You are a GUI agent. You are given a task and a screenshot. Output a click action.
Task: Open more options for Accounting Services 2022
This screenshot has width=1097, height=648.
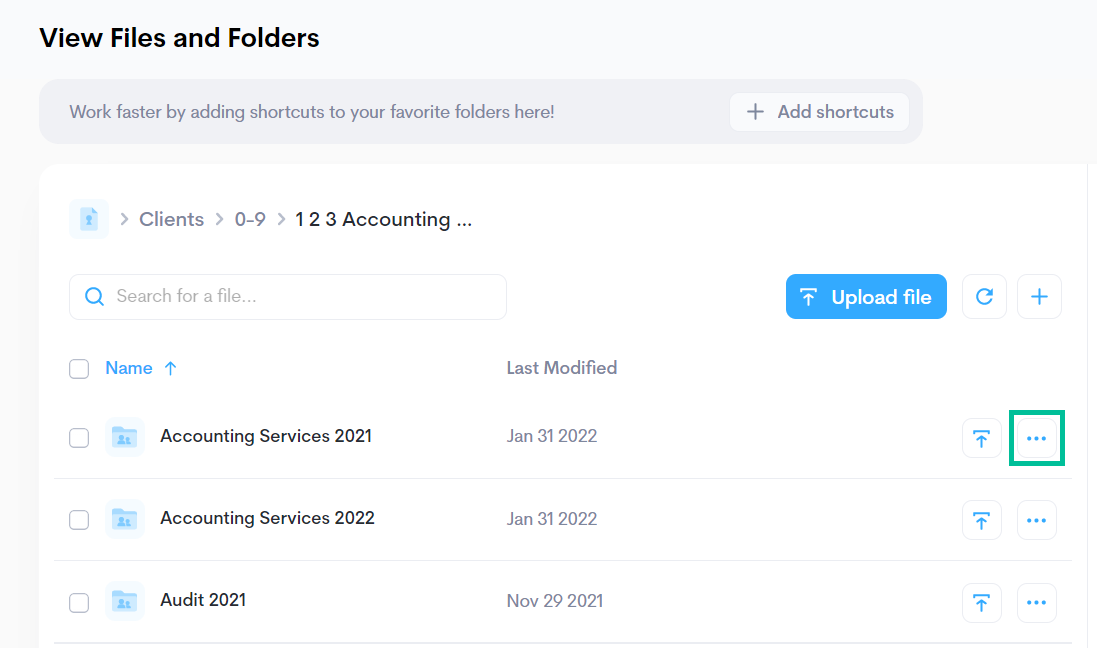[1036, 520]
